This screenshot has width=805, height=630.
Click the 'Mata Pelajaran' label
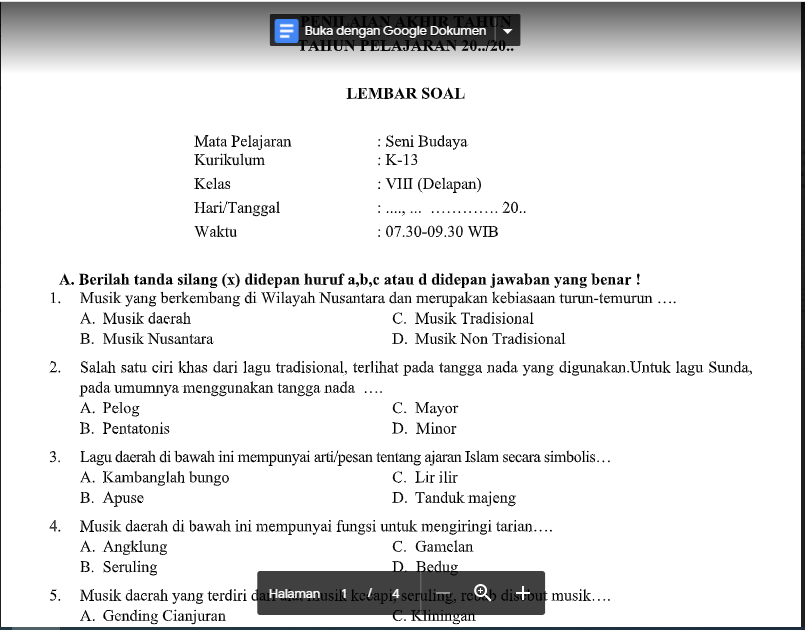coord(242,141)
